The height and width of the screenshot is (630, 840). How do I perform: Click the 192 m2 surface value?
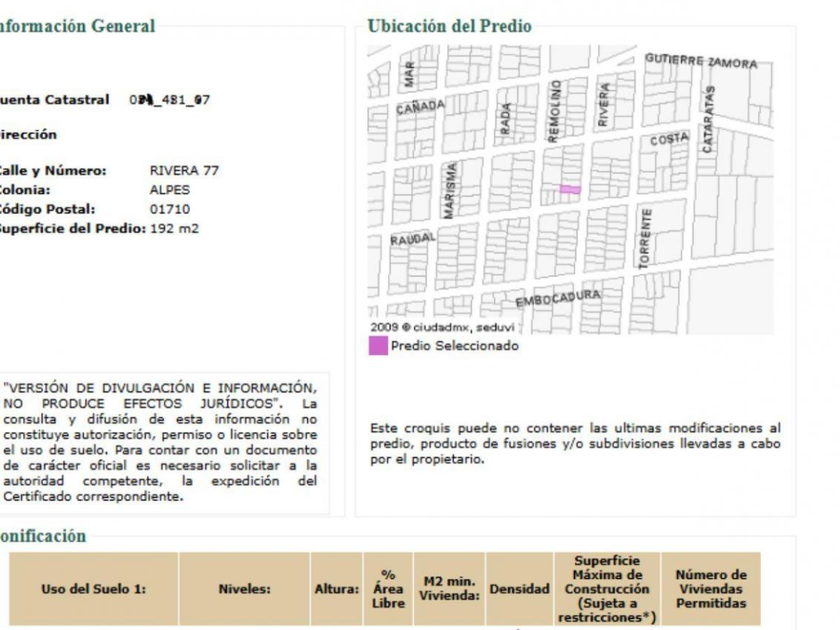174,228
